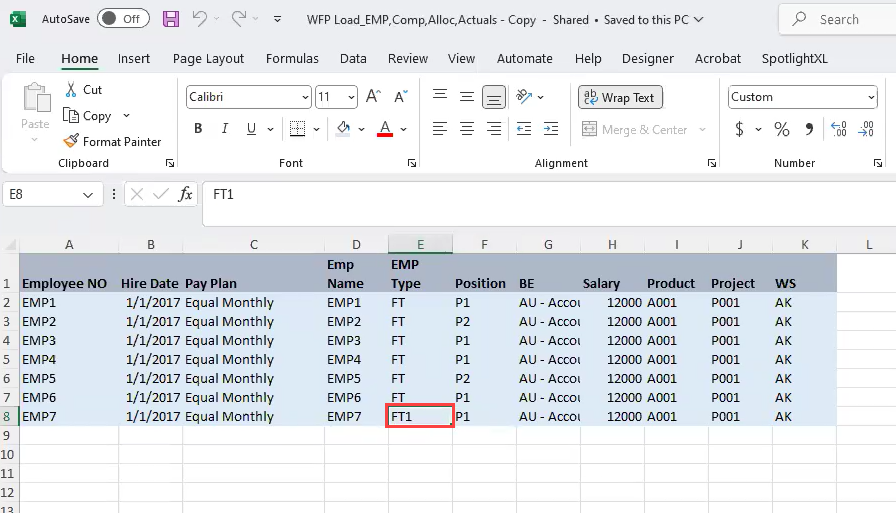Toggle the AutoSave switch
The height and width of the screenshot is (513, 896).
[123, 19]
